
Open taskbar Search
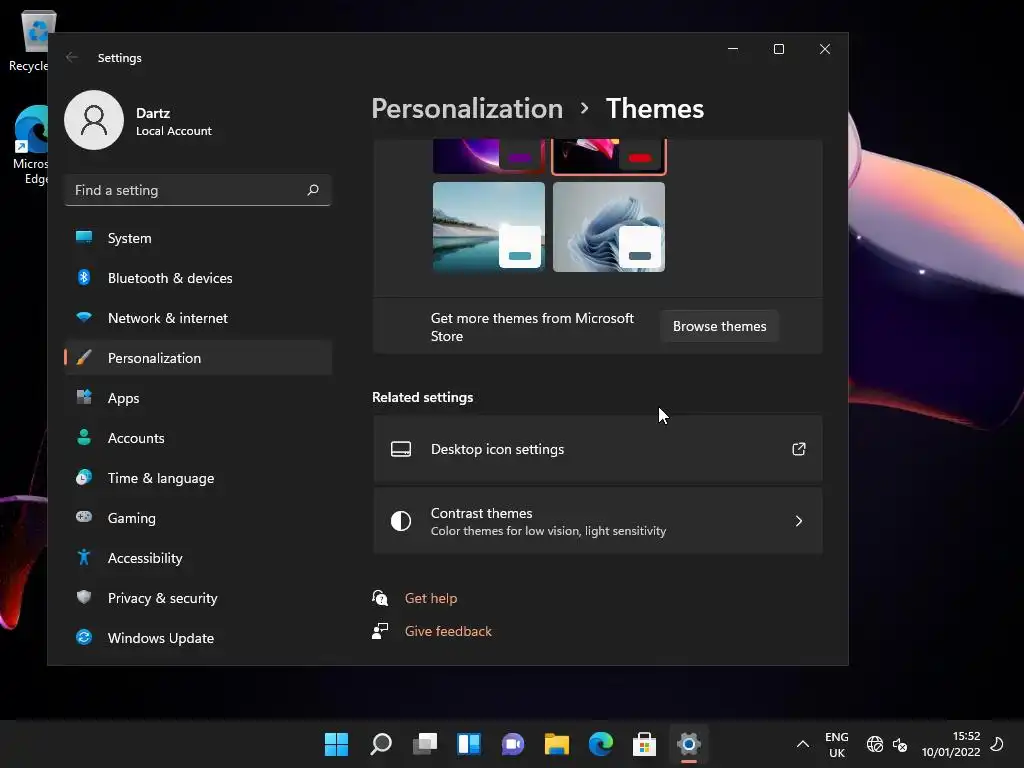click(x=381, y=744)
